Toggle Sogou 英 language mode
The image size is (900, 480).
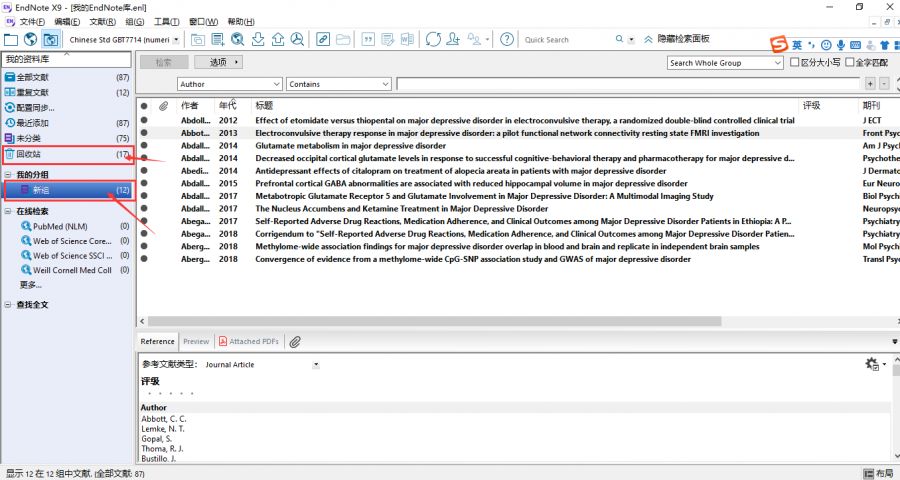(x=797, y=45)
